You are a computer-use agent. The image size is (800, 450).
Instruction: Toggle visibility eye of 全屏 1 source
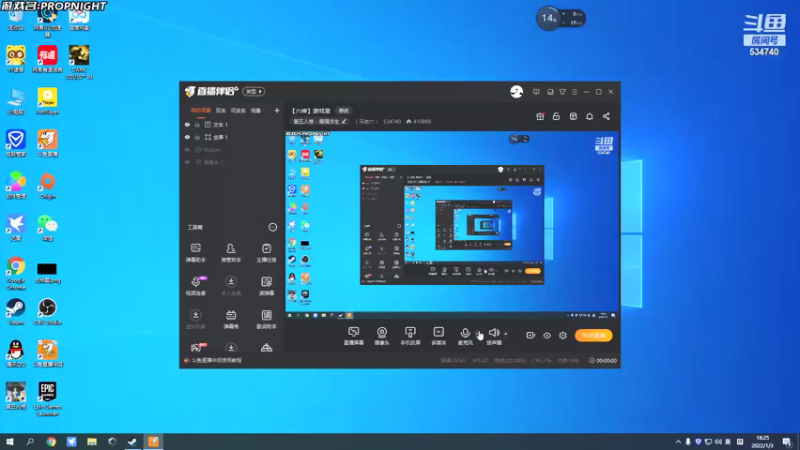[187, 137]
